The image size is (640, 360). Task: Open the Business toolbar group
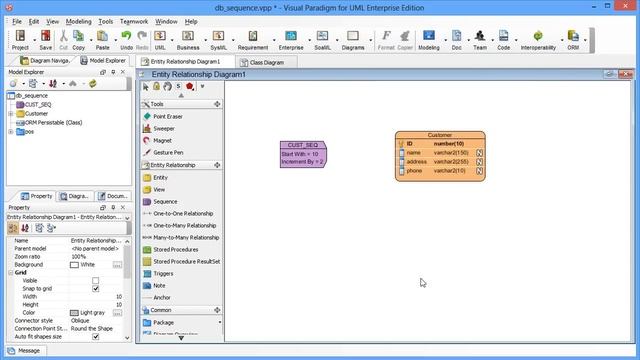tap(188, 40)
